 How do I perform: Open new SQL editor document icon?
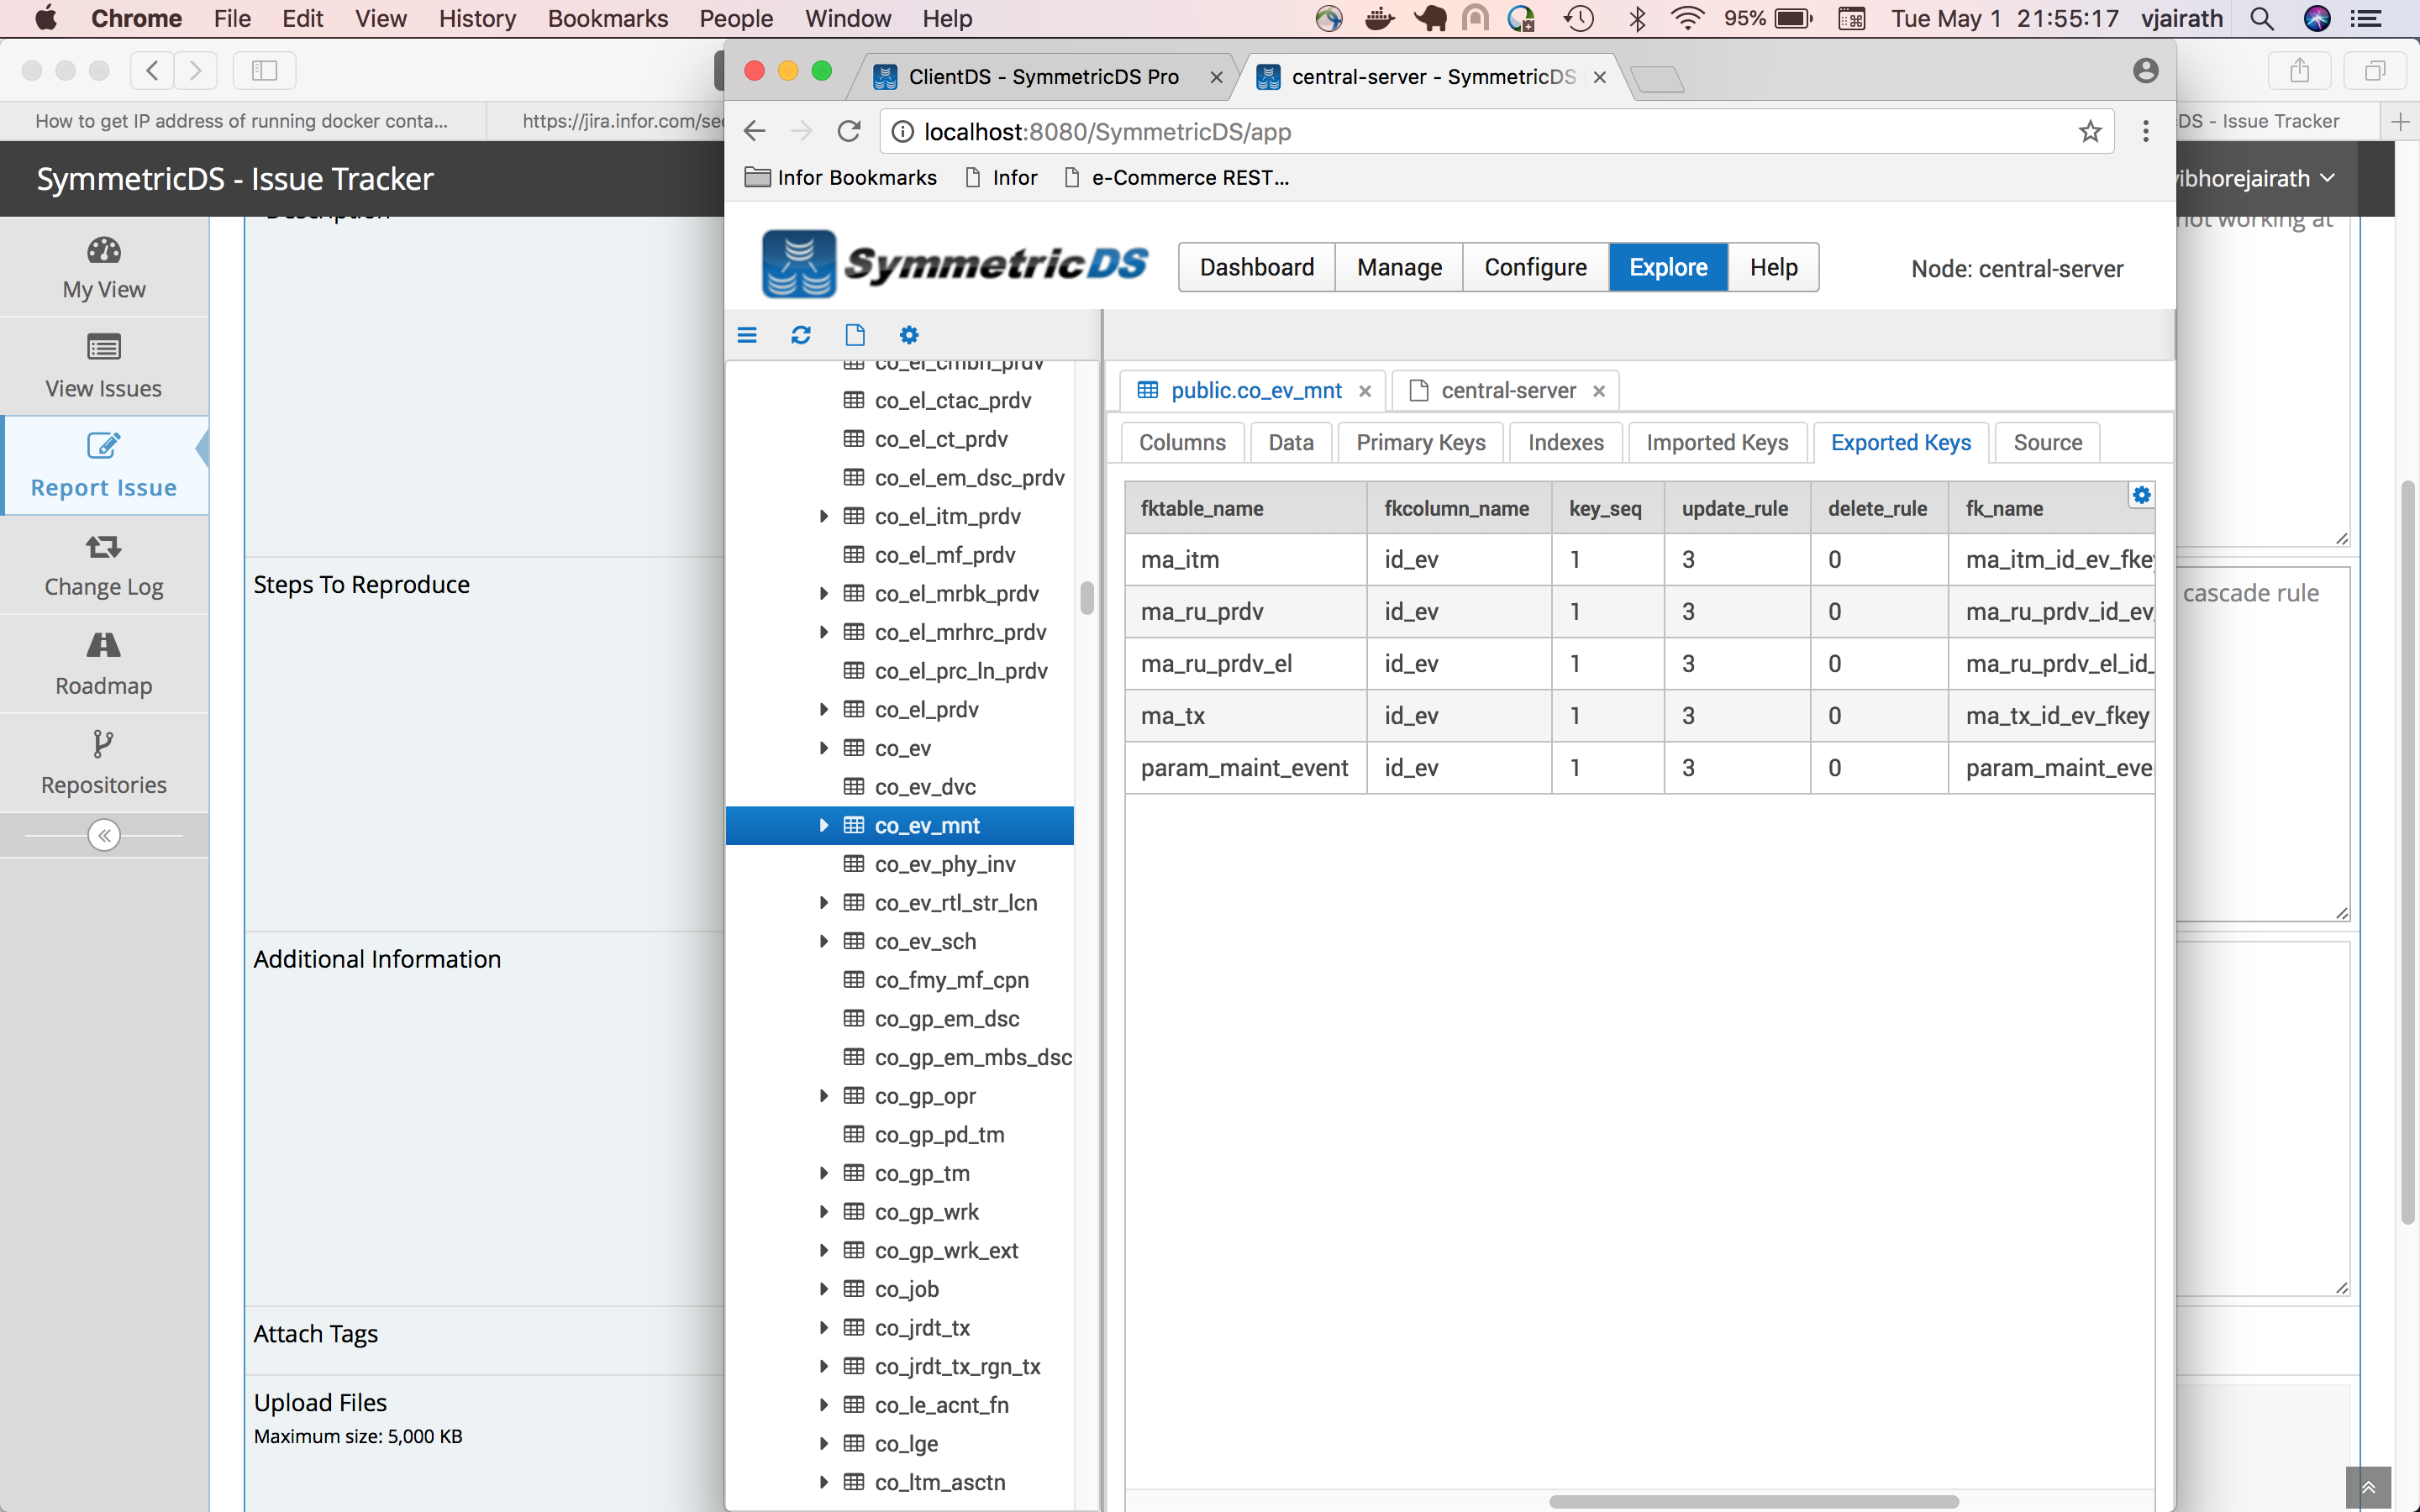click(x=855, y=335)
